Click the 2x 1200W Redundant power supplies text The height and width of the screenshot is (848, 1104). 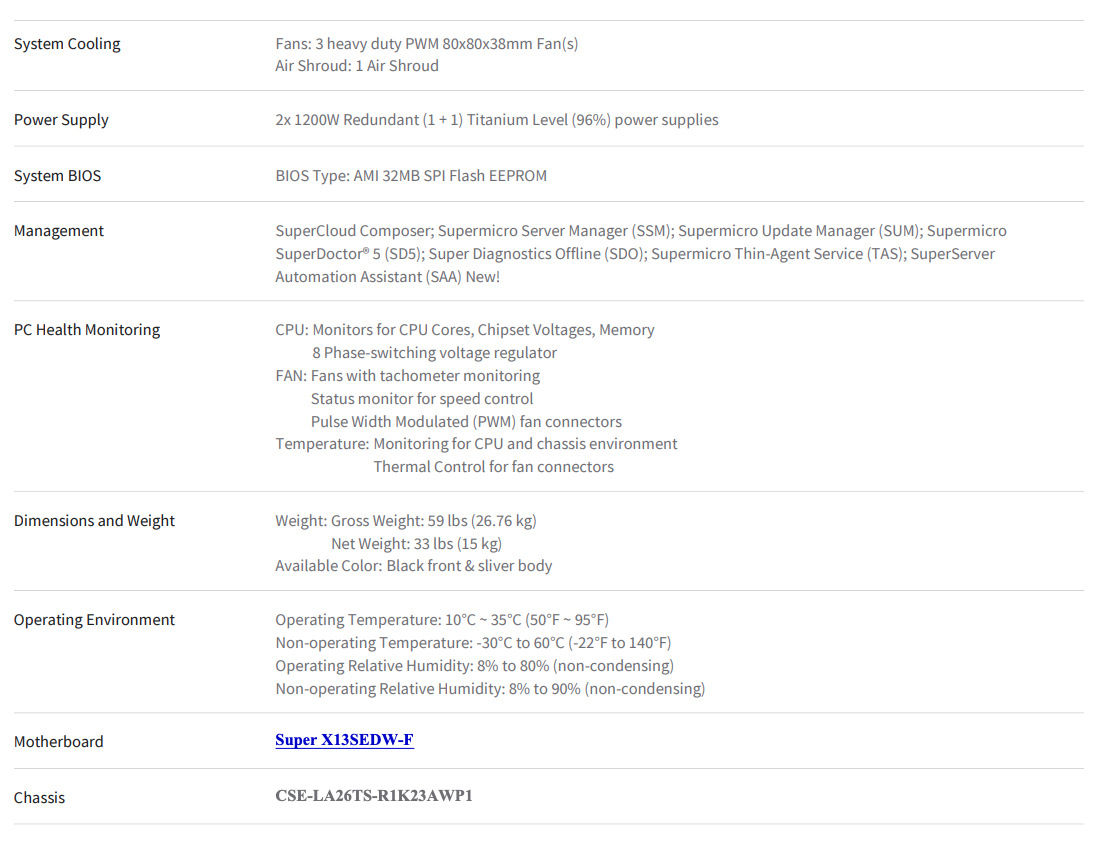[x=497, y=120]
